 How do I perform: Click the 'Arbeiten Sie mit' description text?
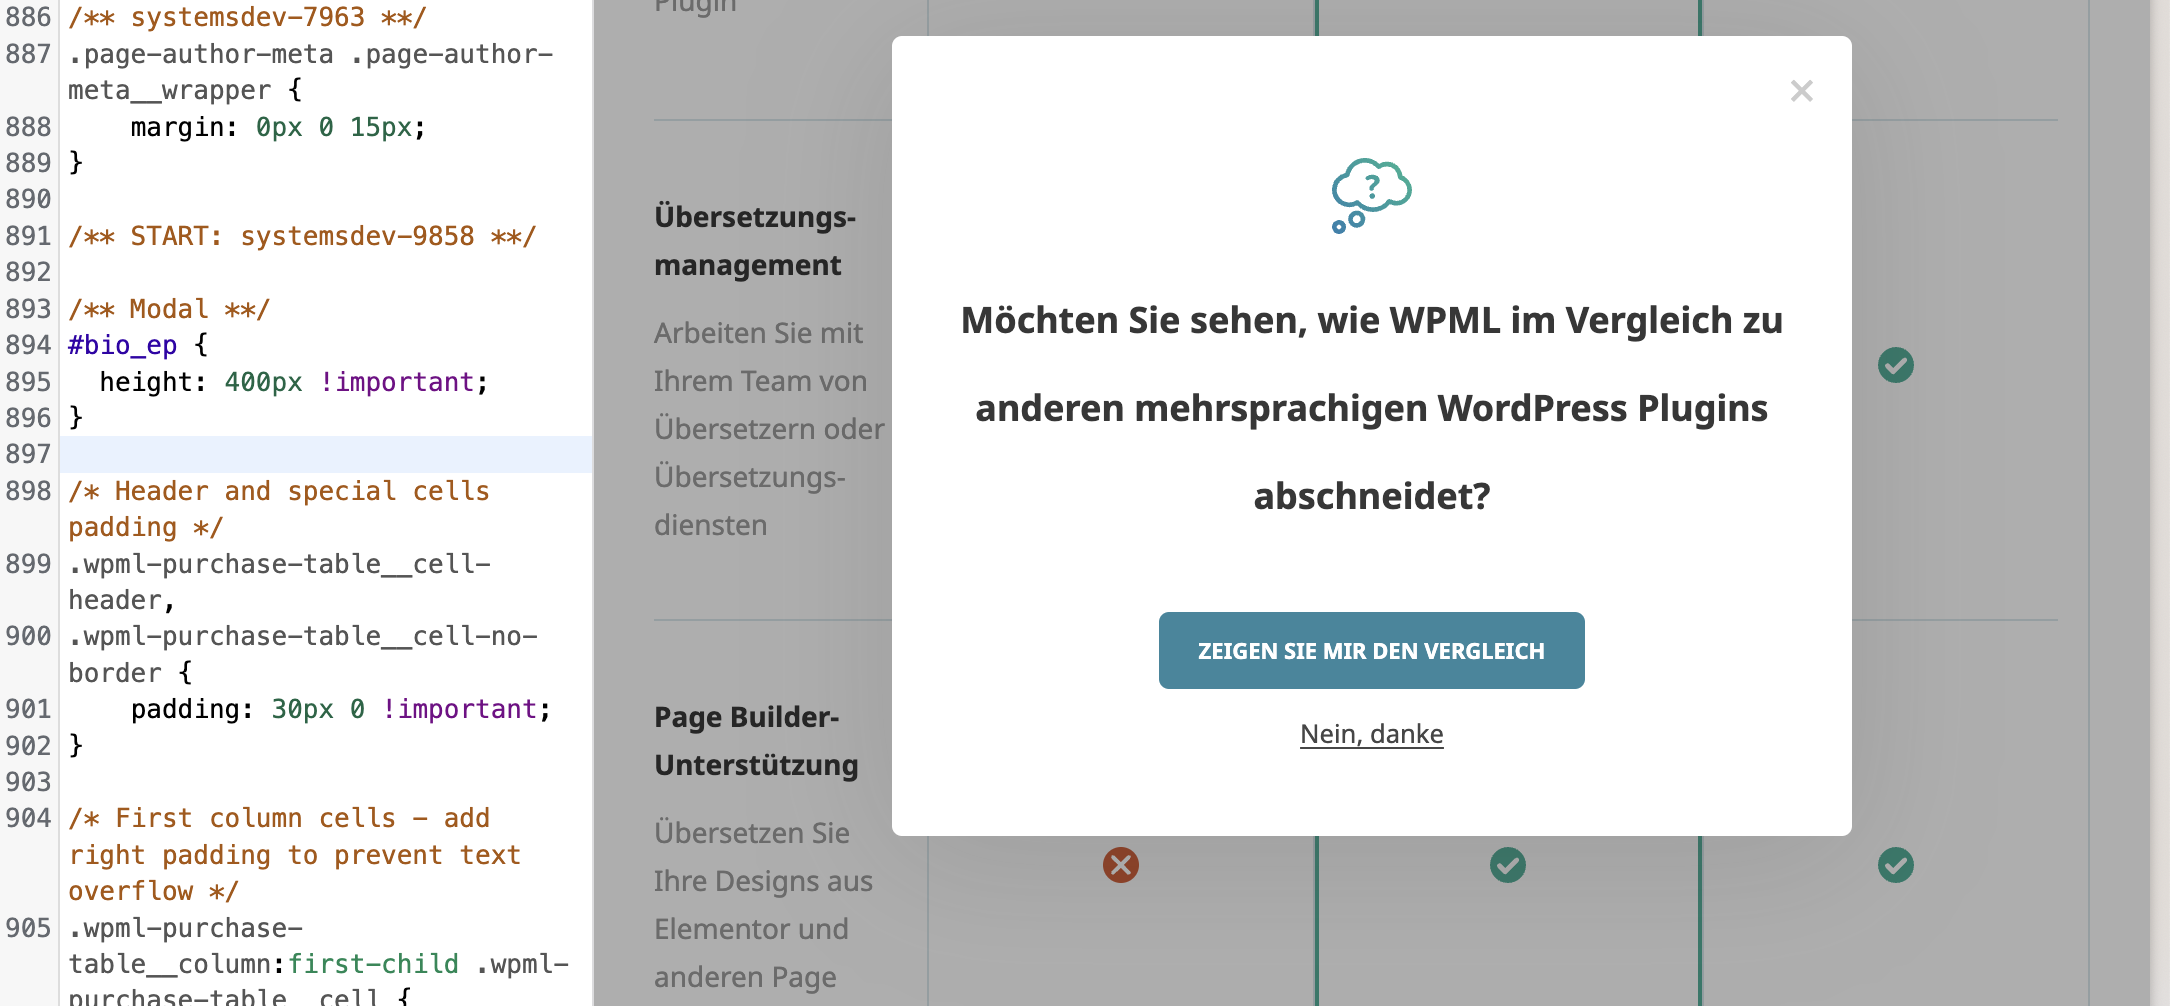(x=769, y=429)
